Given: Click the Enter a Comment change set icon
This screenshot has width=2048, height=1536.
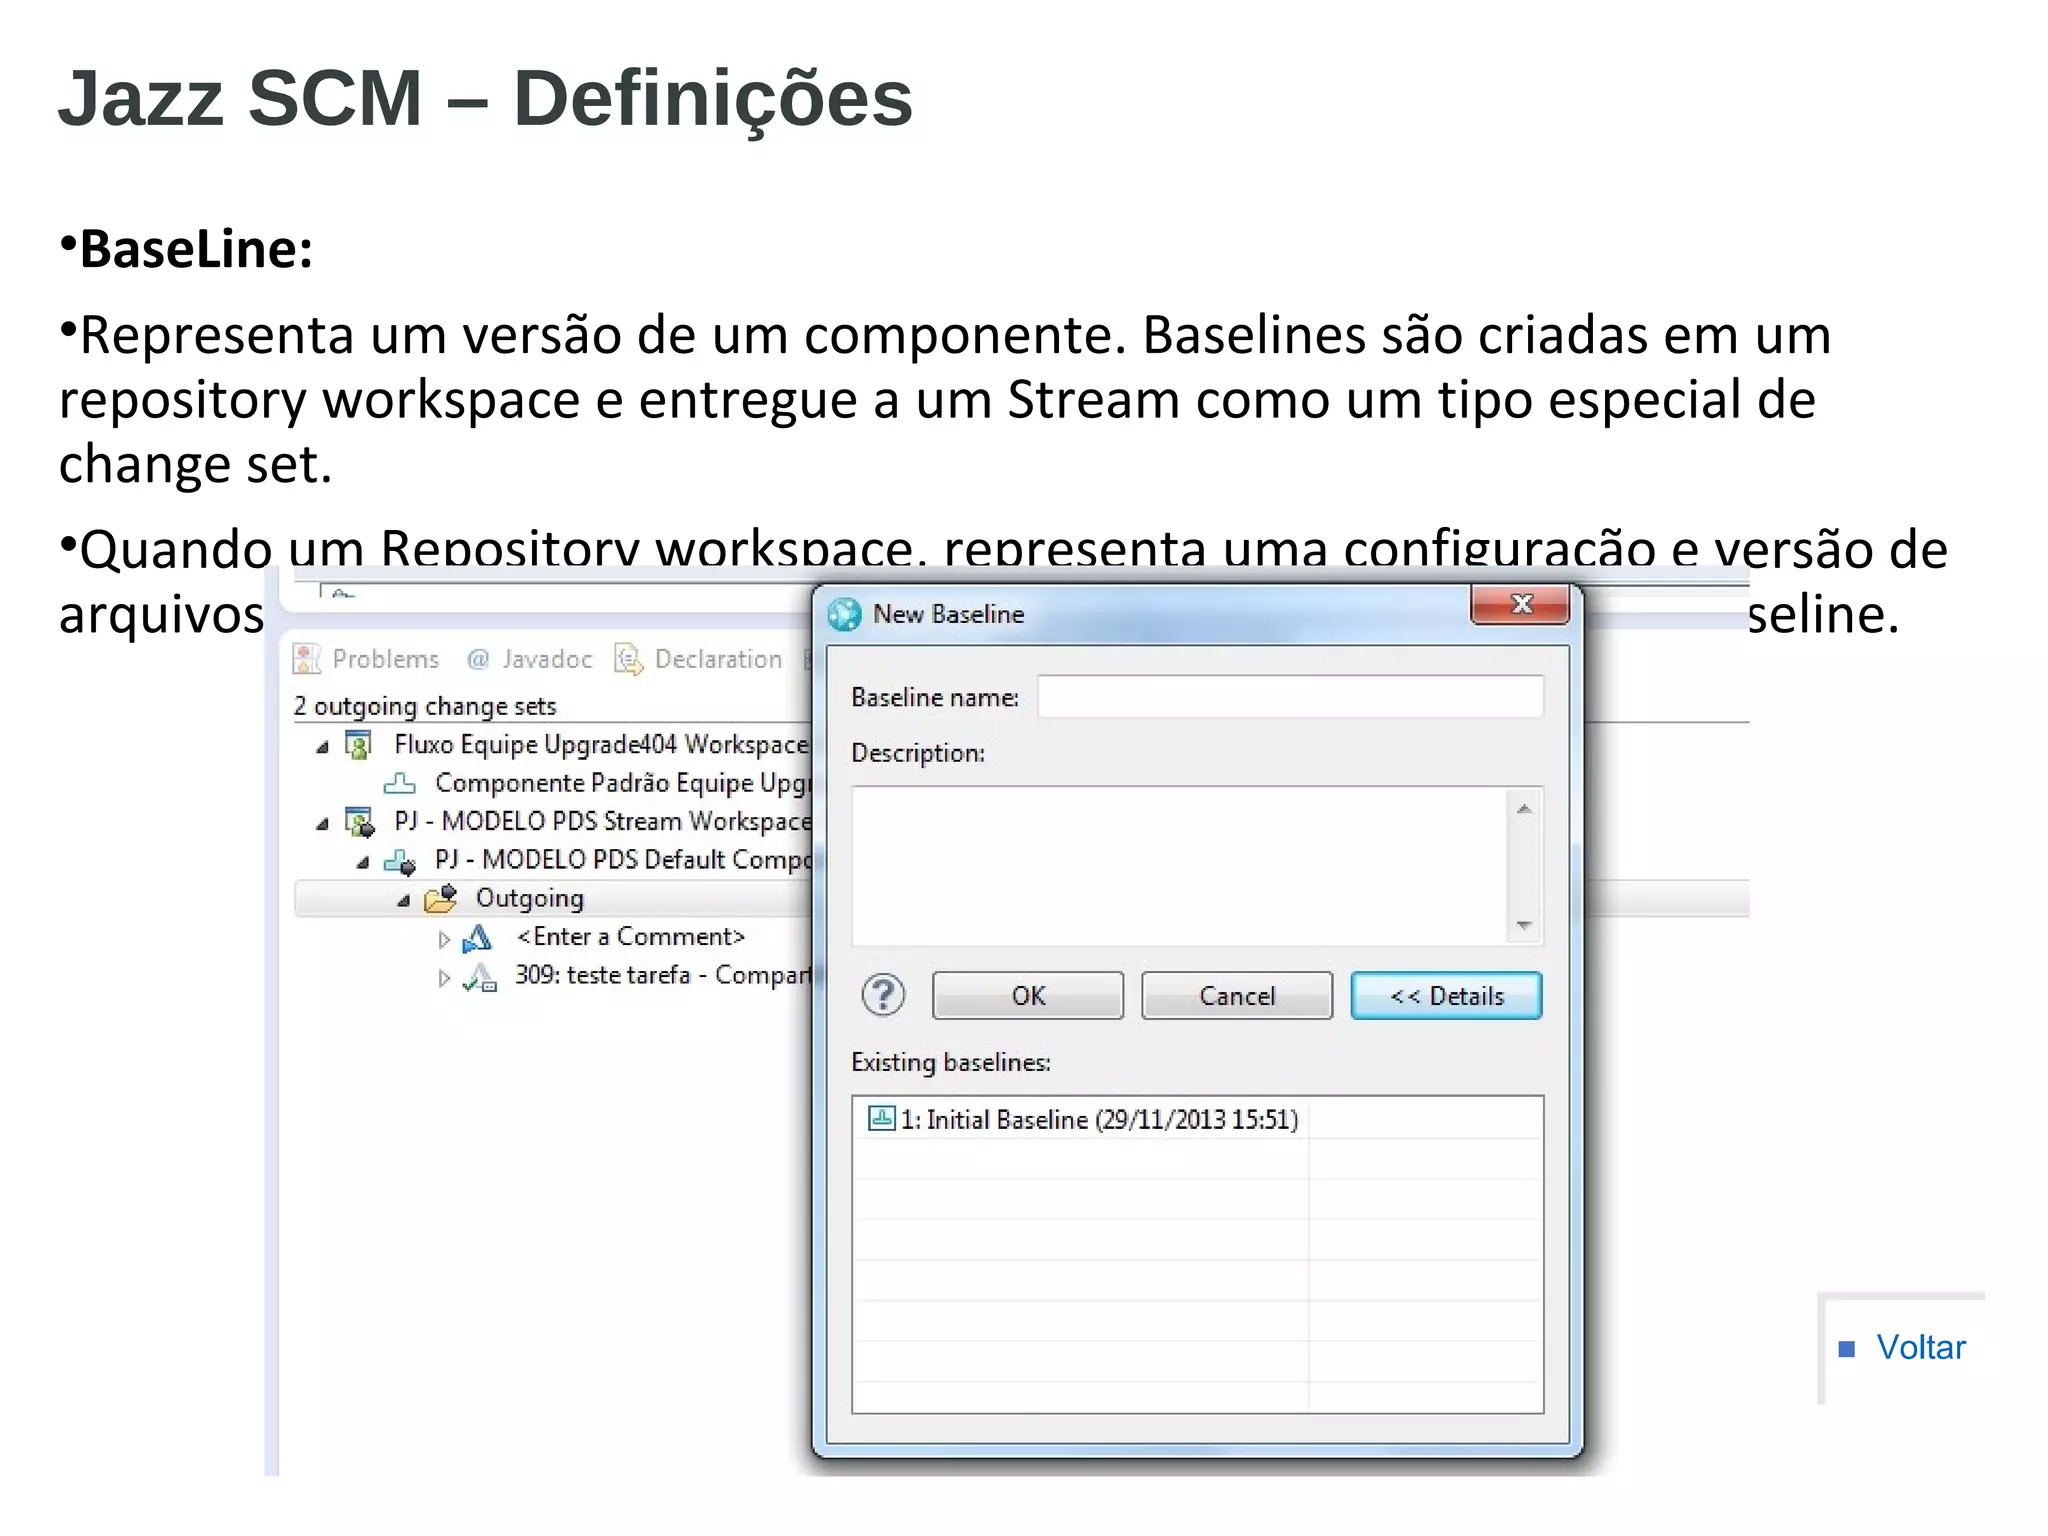Looking at the screenshot, I should pos(477,938).
